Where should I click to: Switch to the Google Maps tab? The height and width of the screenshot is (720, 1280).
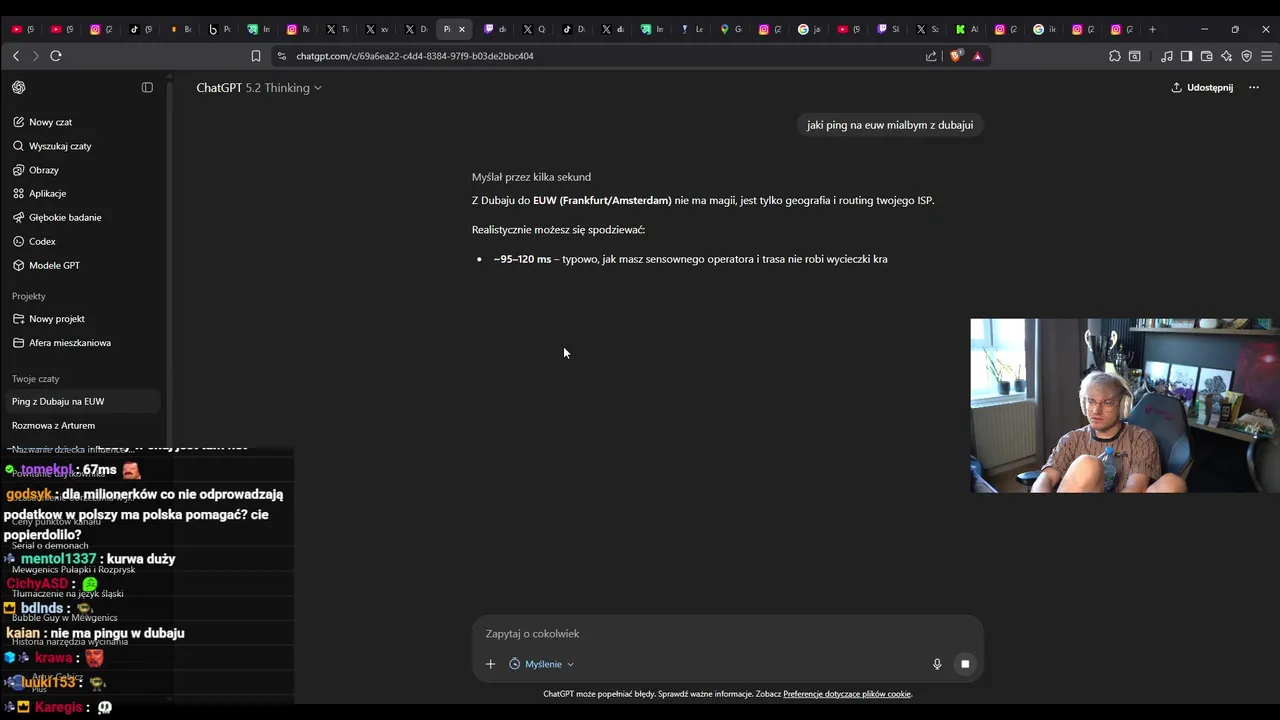(731, 29)
